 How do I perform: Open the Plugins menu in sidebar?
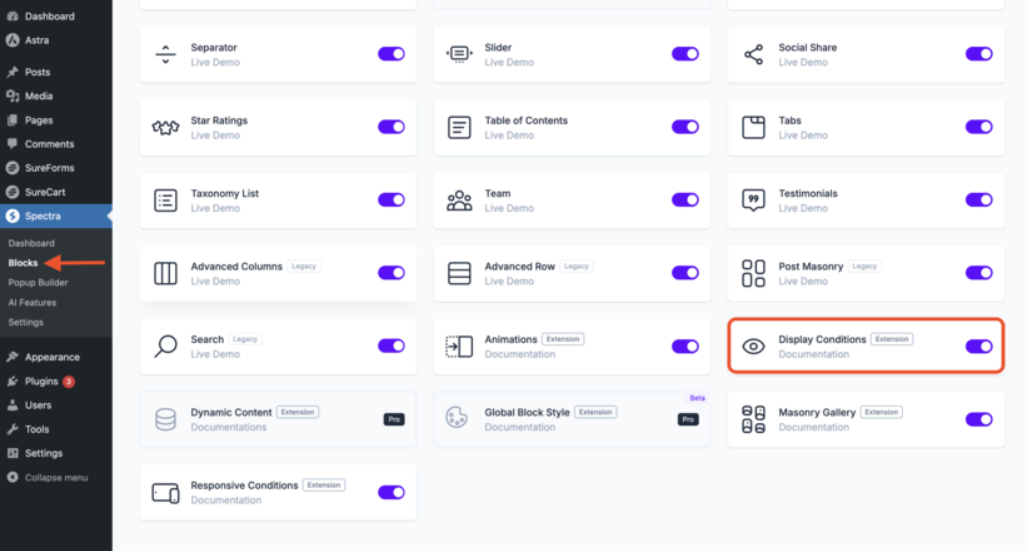[x=42, y=381]
